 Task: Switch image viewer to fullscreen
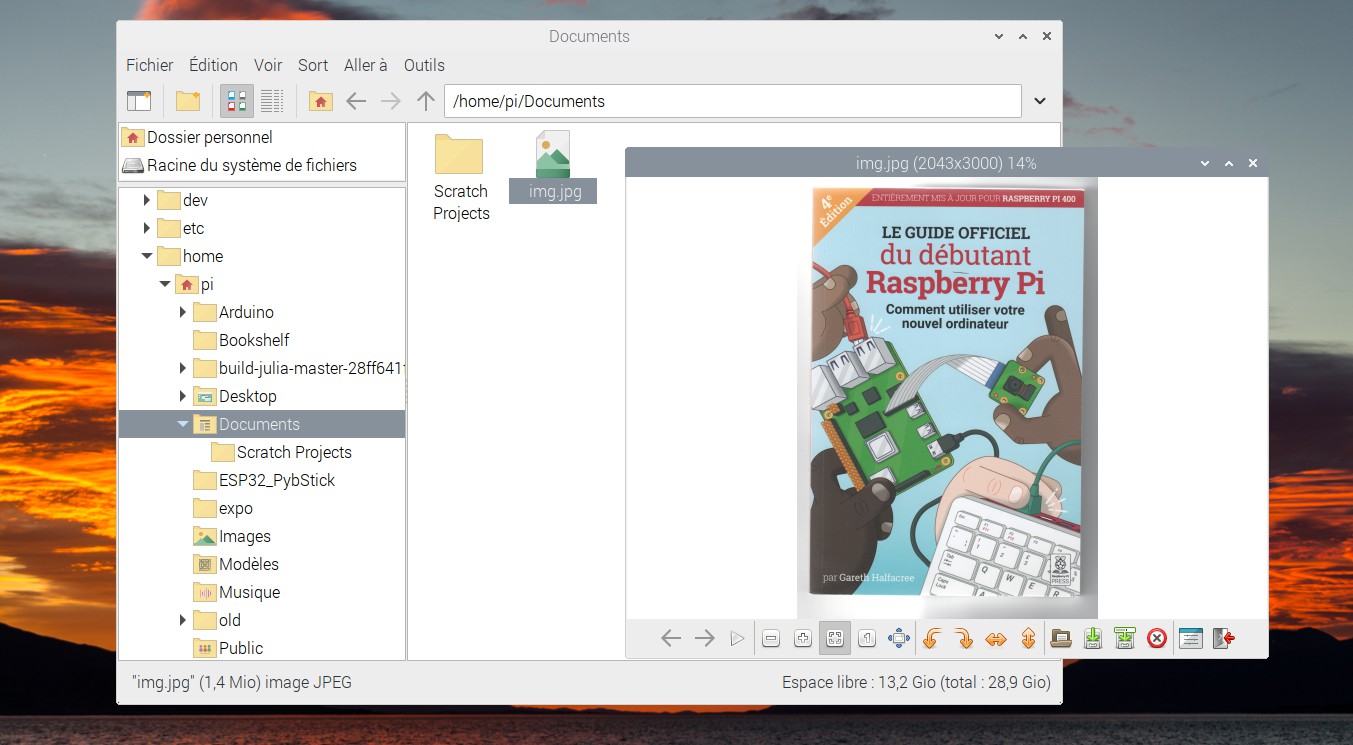click(899, 638)
